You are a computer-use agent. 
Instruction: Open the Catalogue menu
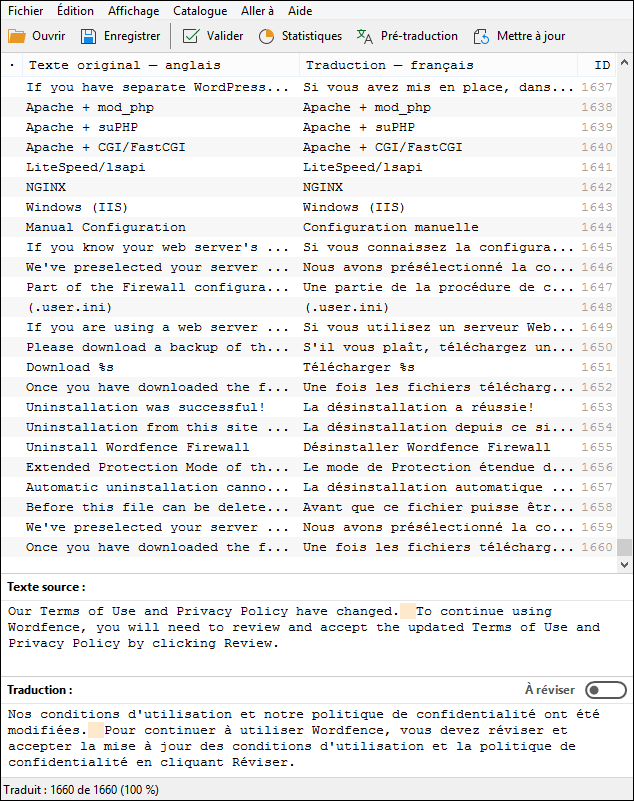point(200,11)
